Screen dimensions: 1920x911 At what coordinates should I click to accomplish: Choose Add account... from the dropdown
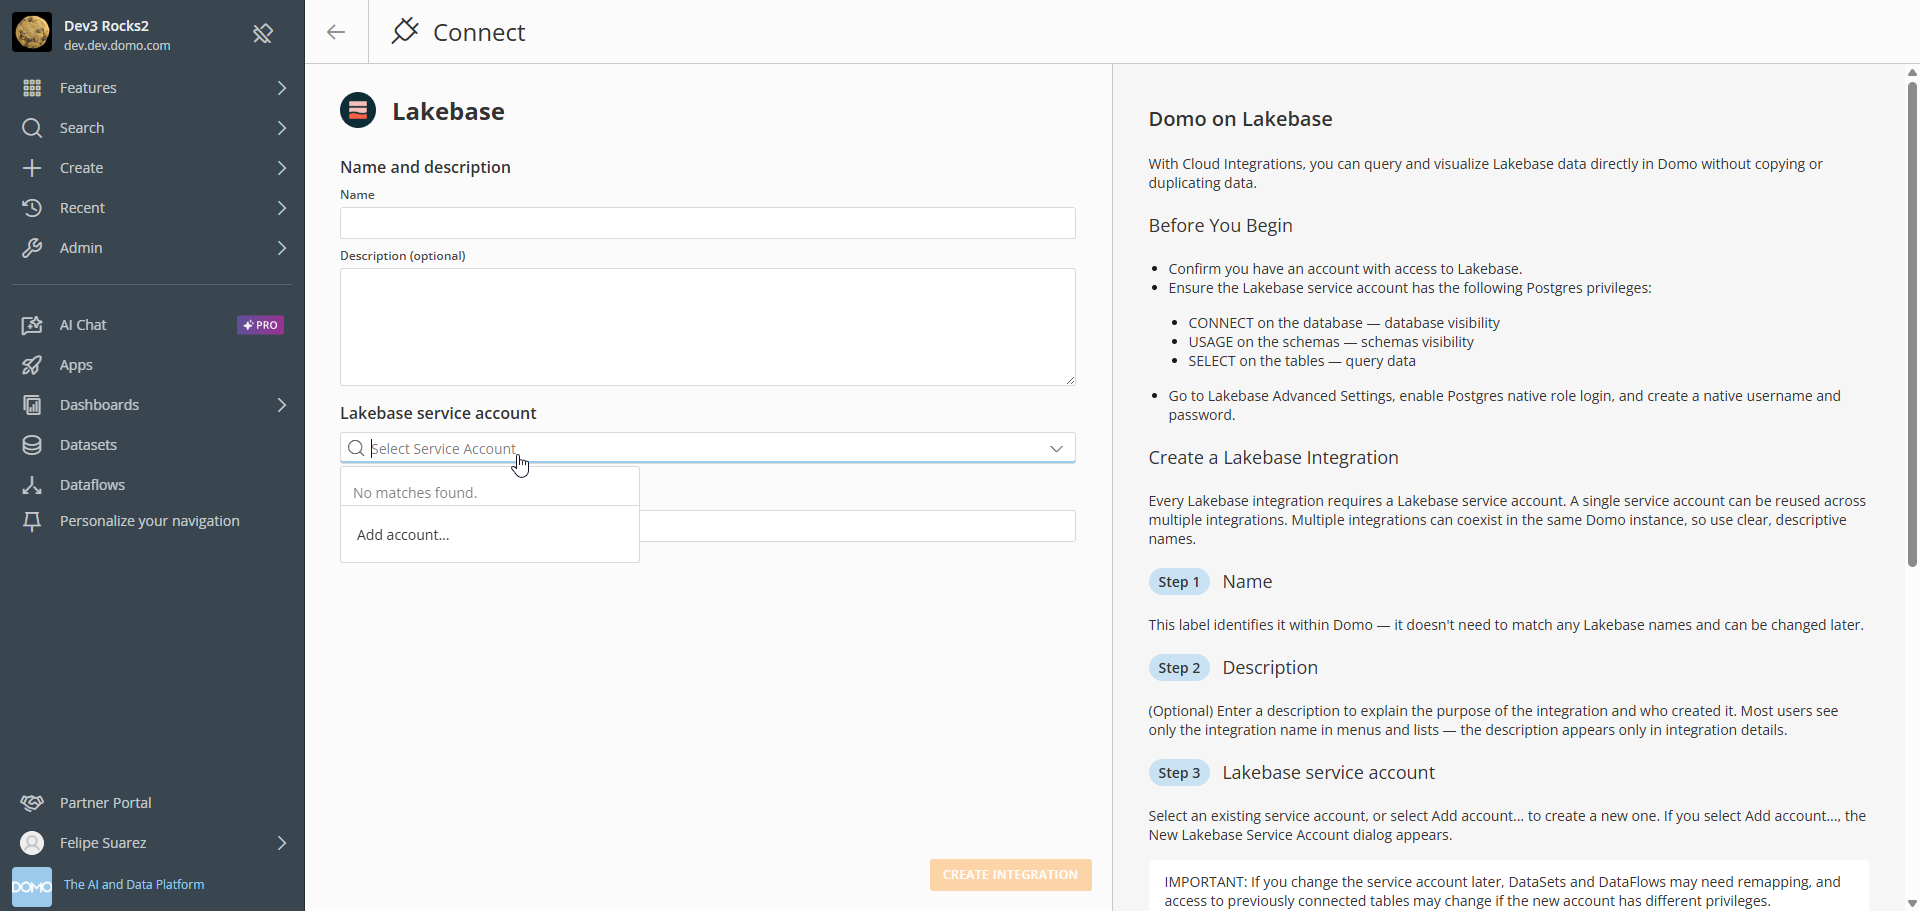[x=490, y=535]
